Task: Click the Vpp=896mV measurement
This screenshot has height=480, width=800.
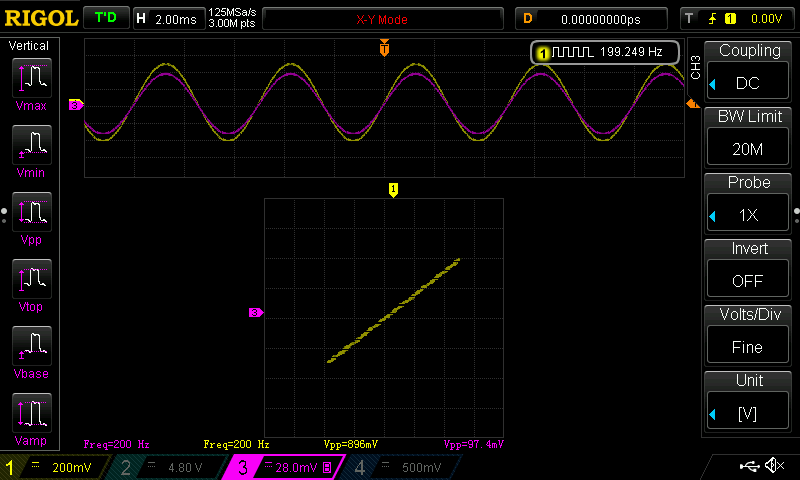Action: [x=351, y=444]
